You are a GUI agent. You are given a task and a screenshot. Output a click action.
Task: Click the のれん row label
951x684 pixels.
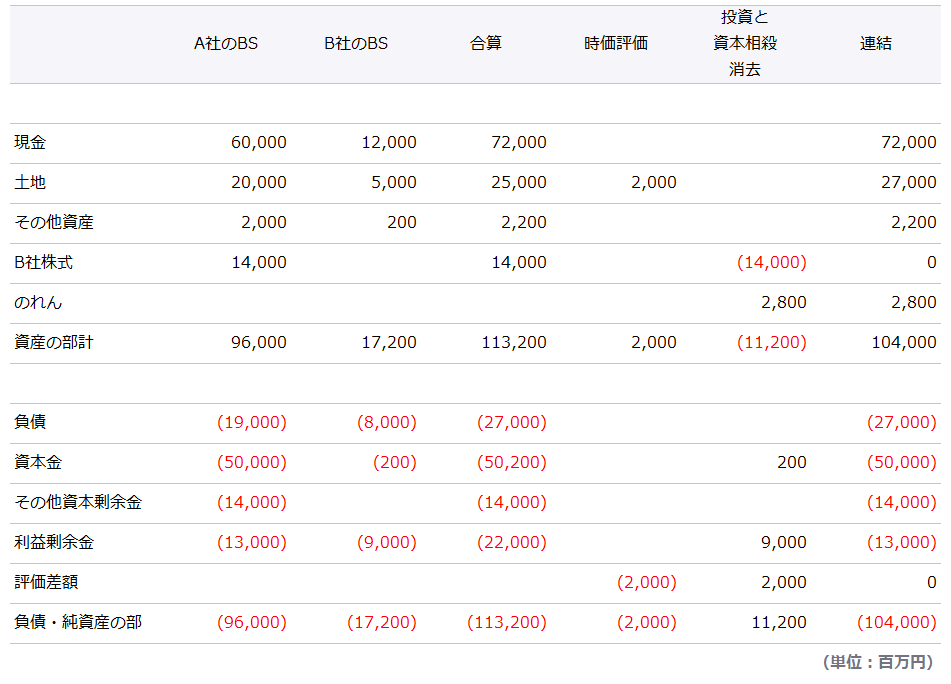coord(38,303)
